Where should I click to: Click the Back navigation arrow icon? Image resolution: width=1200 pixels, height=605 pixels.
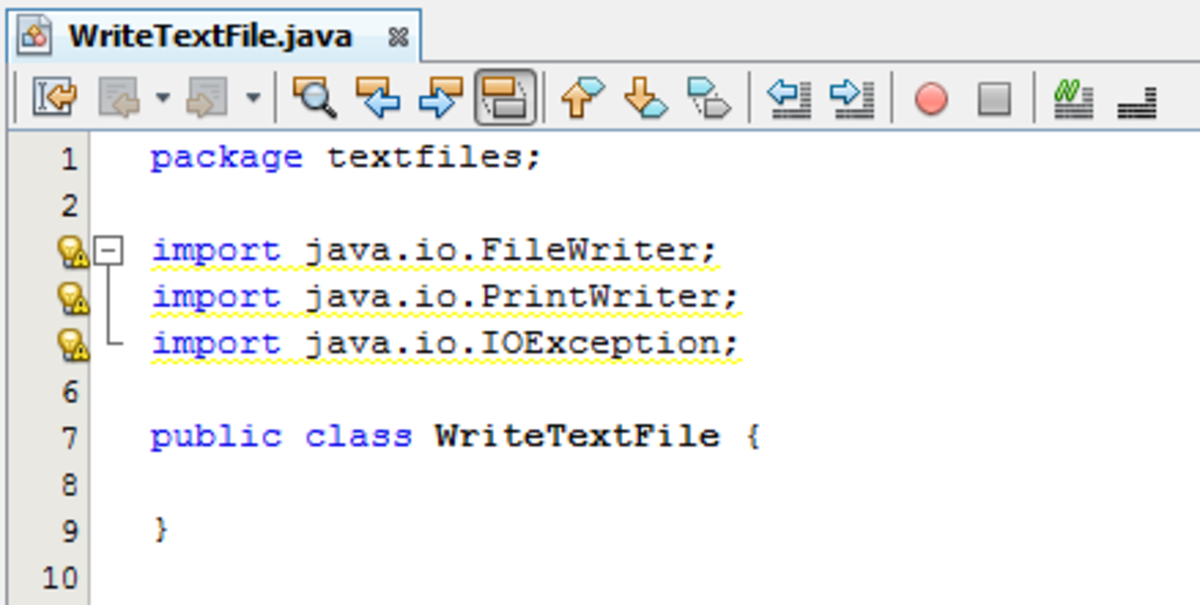[x=121, y=99]
